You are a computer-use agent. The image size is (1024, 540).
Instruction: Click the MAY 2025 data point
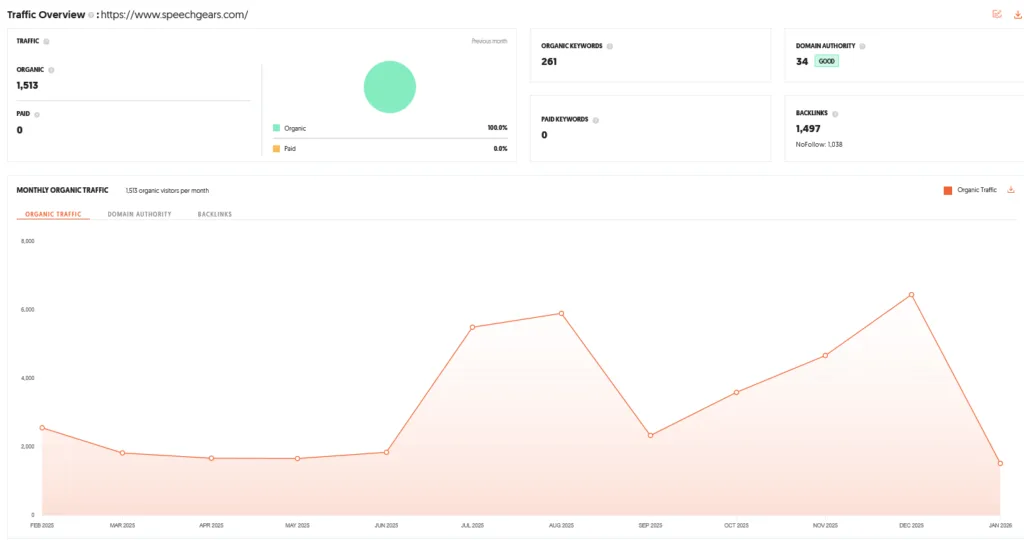coord(297,458)
